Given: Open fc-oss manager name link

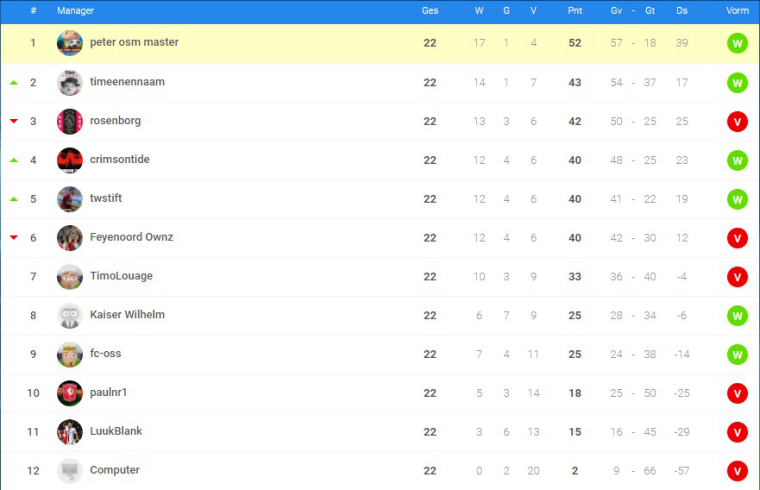Looking at the screenshot, I should (x=105, y=353).
